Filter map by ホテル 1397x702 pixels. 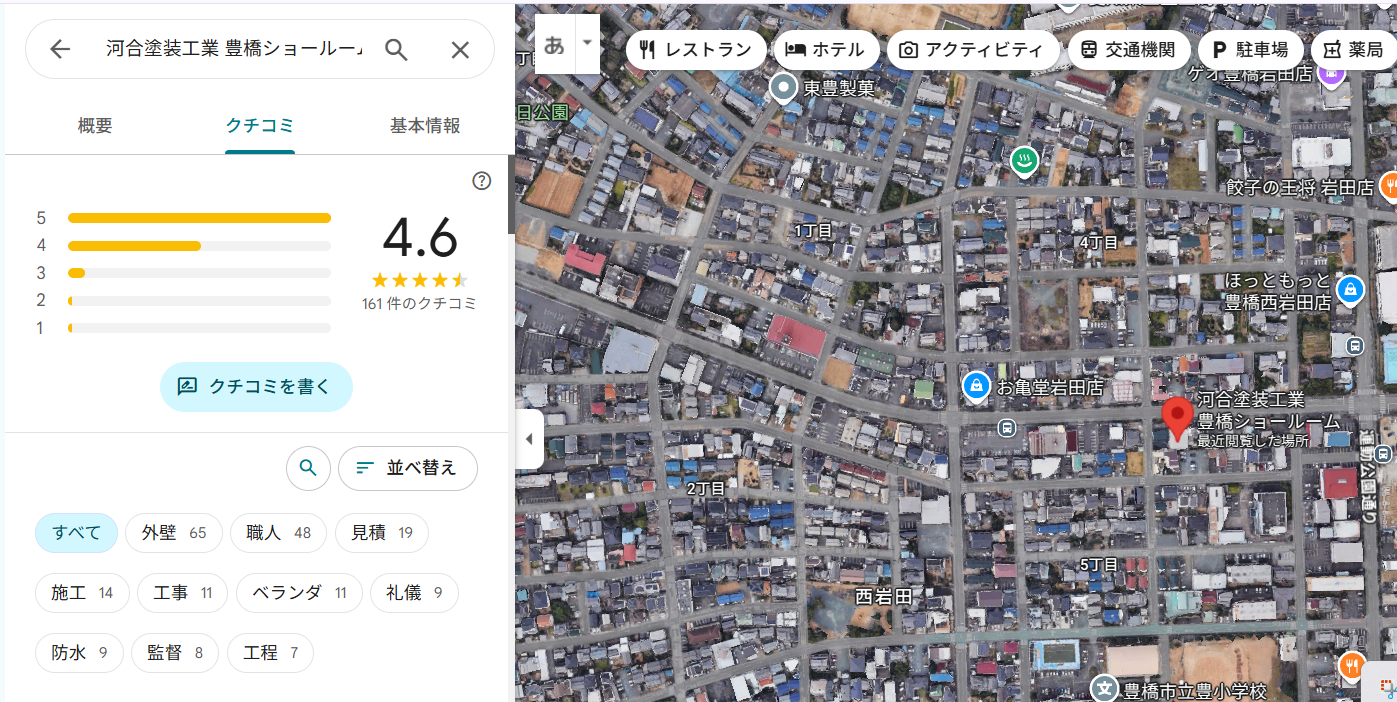[825, 49]
